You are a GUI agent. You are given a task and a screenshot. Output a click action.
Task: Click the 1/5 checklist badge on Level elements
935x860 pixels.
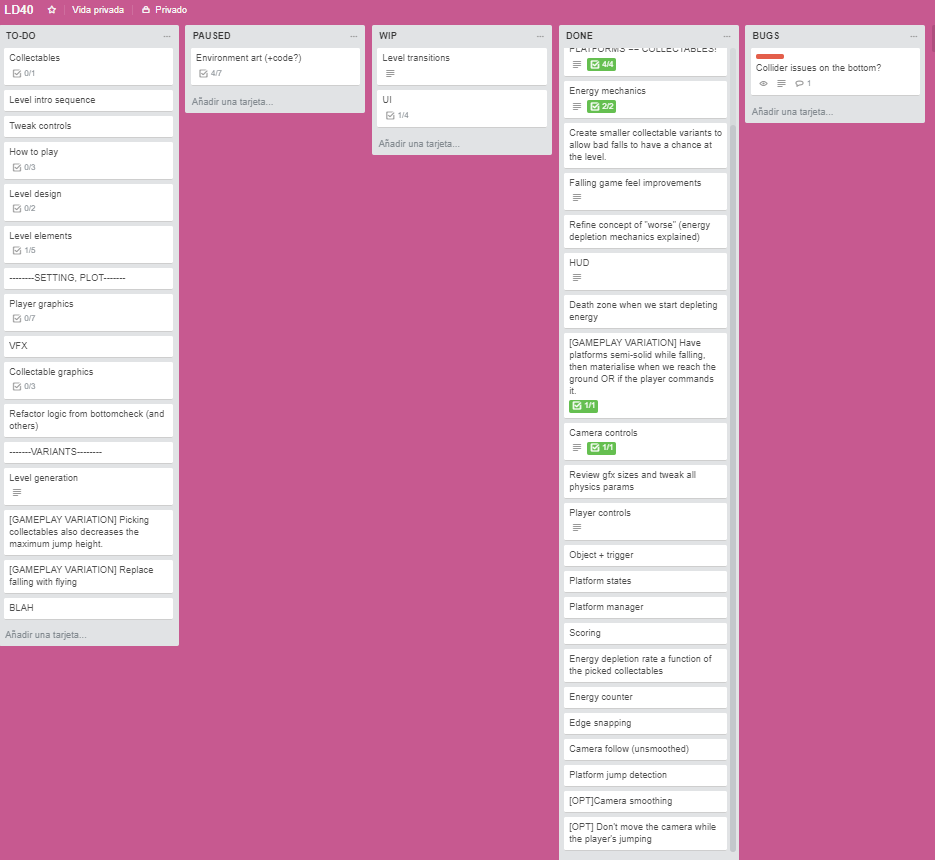coord(24,250)
